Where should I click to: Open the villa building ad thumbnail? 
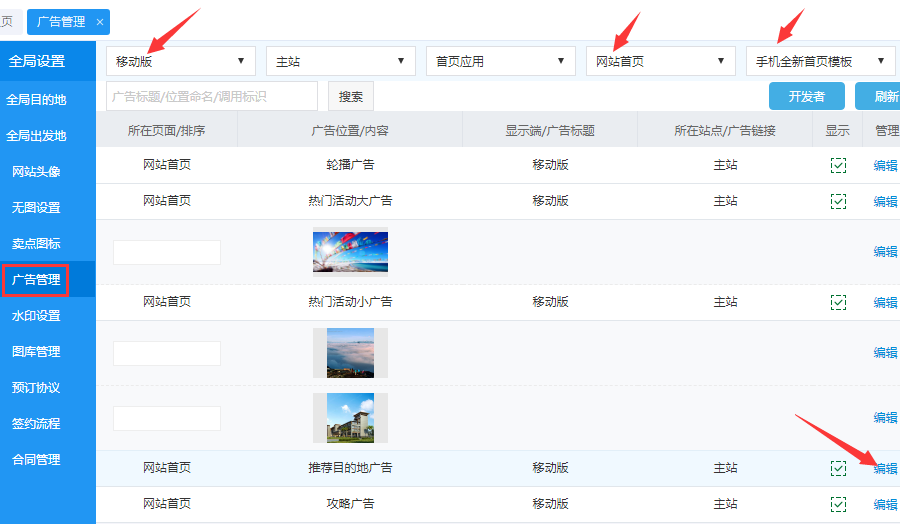[350, 417]
